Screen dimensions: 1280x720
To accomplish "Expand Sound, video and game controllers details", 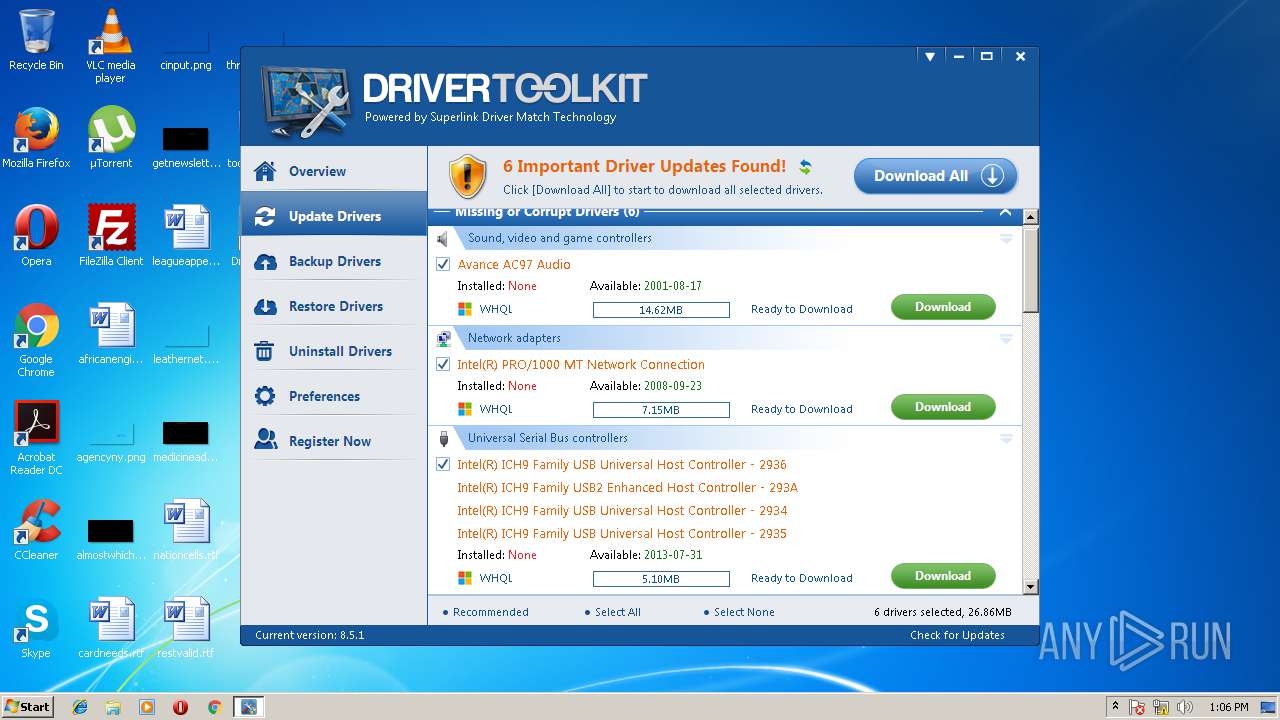I will 1006,238.
